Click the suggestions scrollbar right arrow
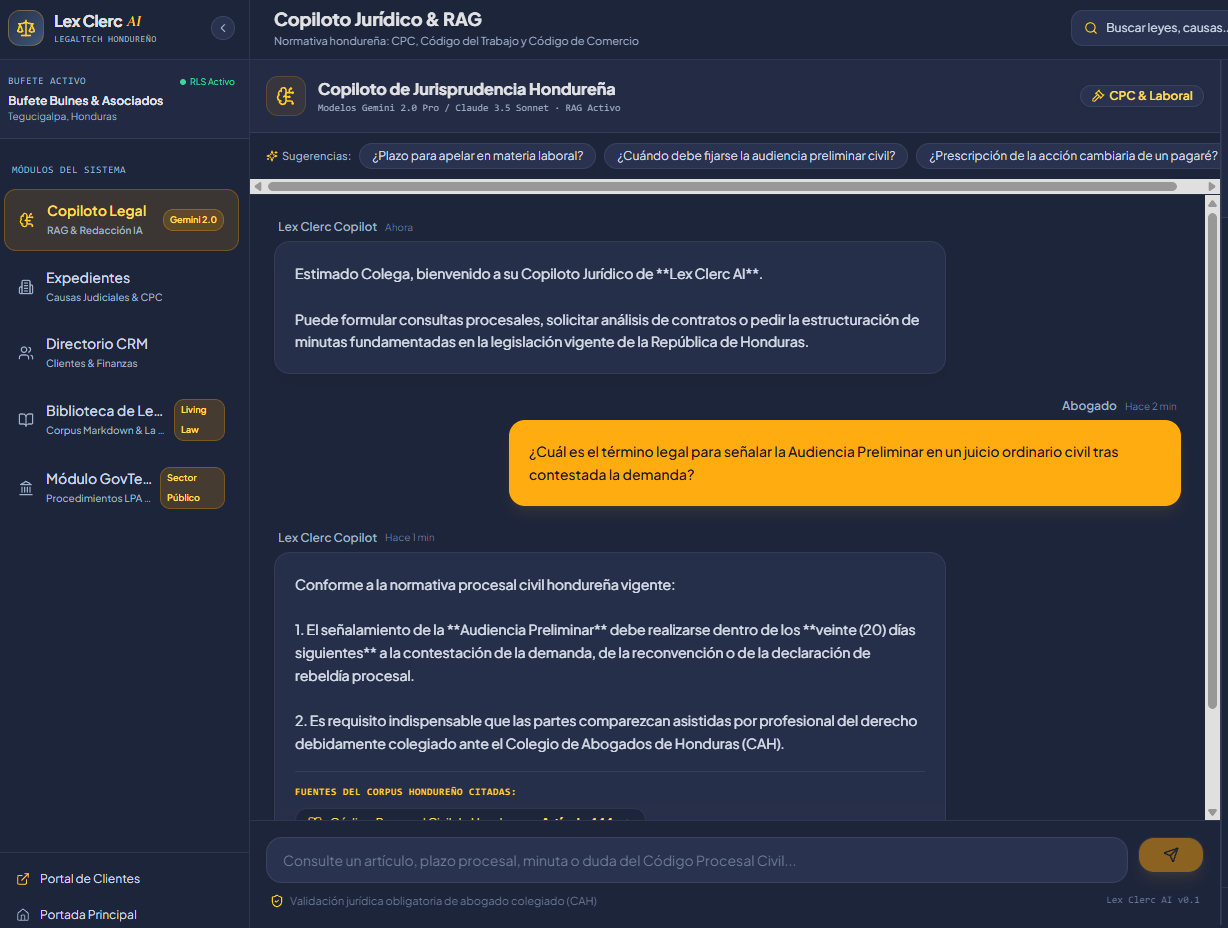1228x928 pixels. tap(1213, 186)
